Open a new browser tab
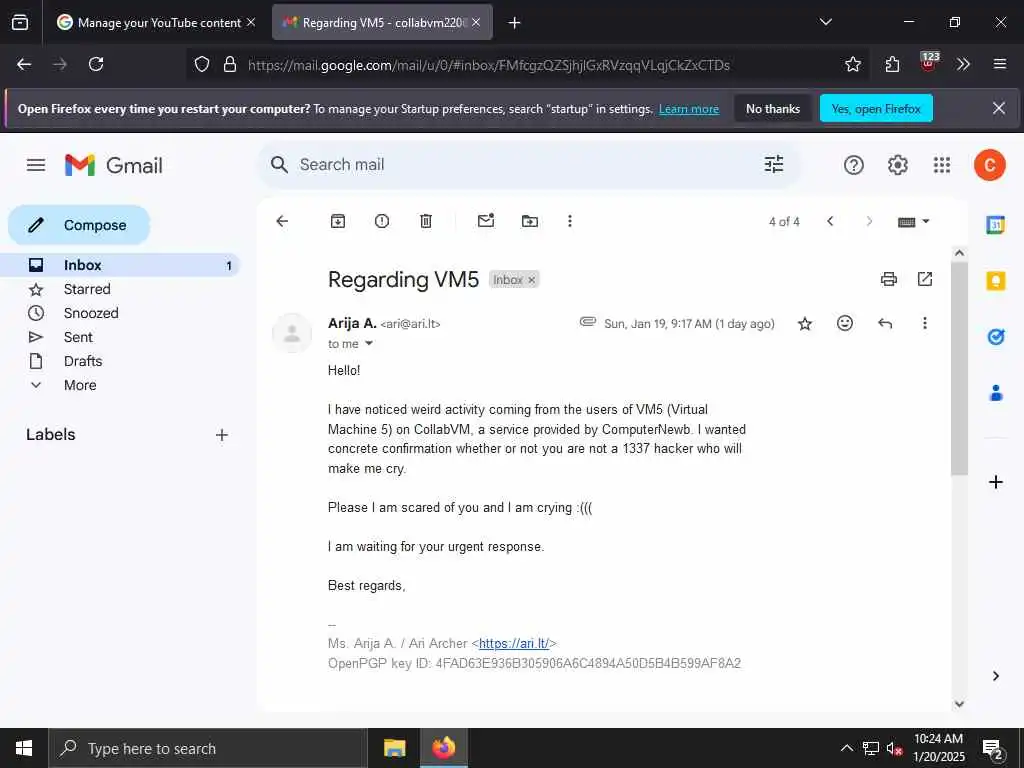This screenshot has height=768, width=1024. (515, 23)
